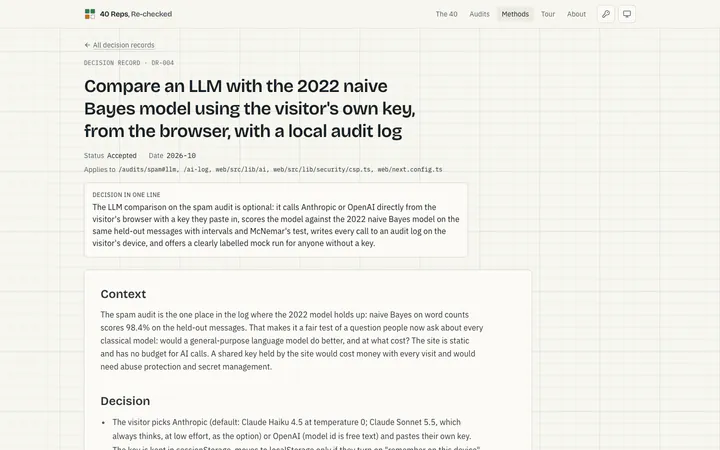Viewport: 720px width, 450px height.
Task: Open The 40 nav item
Action: [x=446, y=14]
